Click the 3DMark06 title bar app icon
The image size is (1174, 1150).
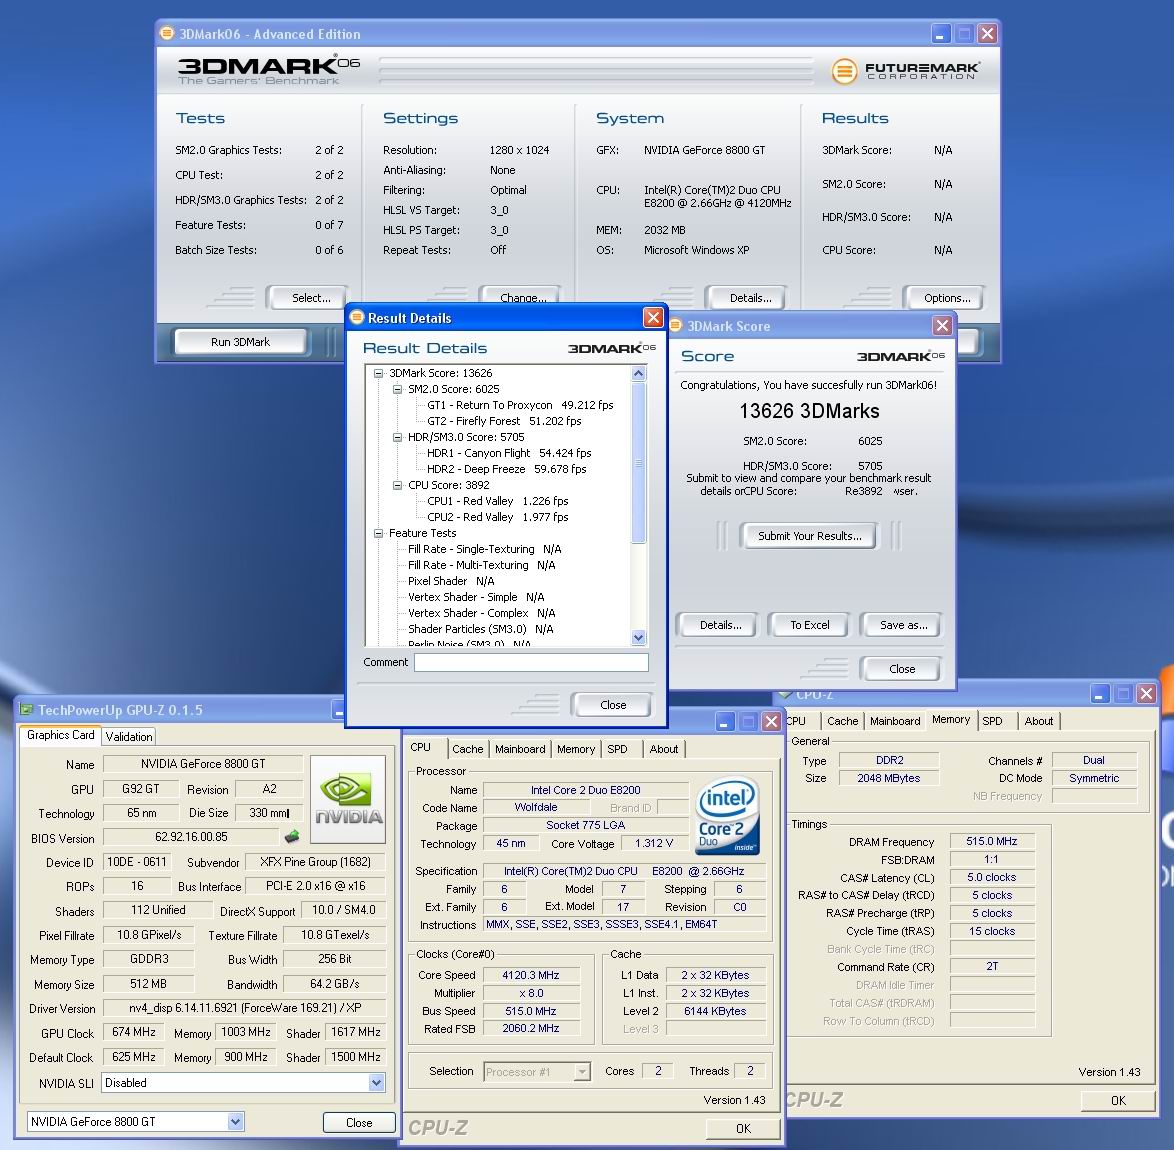[x=167, y=34]
